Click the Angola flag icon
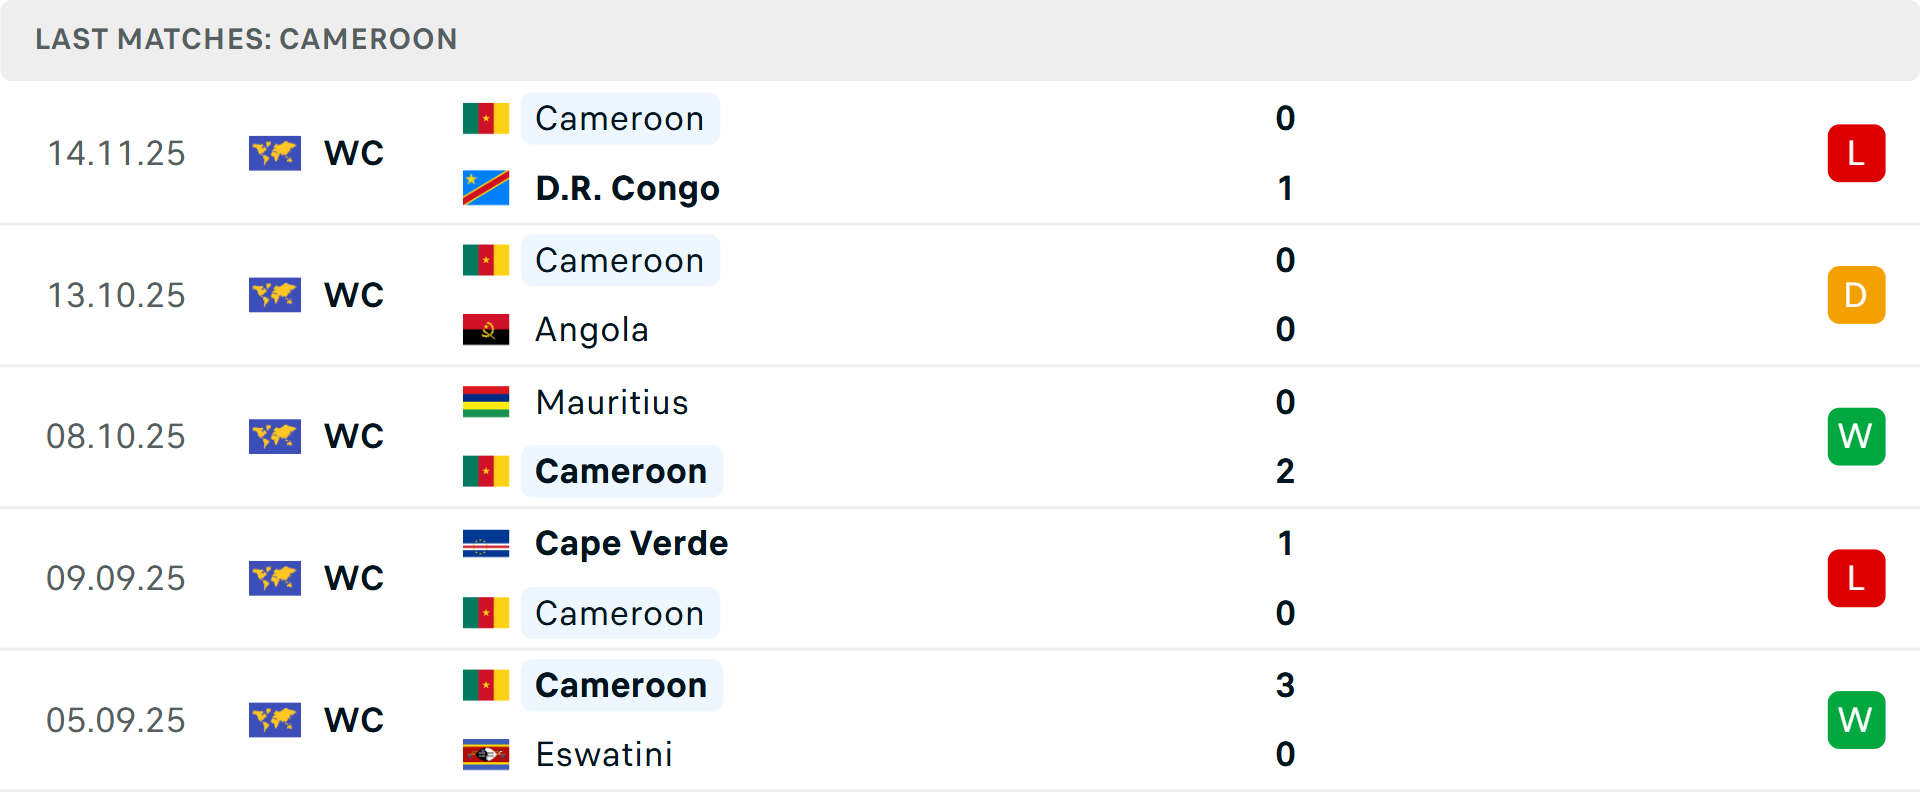The height and width of the screenshot is (792, 1920). click(486, 330)
